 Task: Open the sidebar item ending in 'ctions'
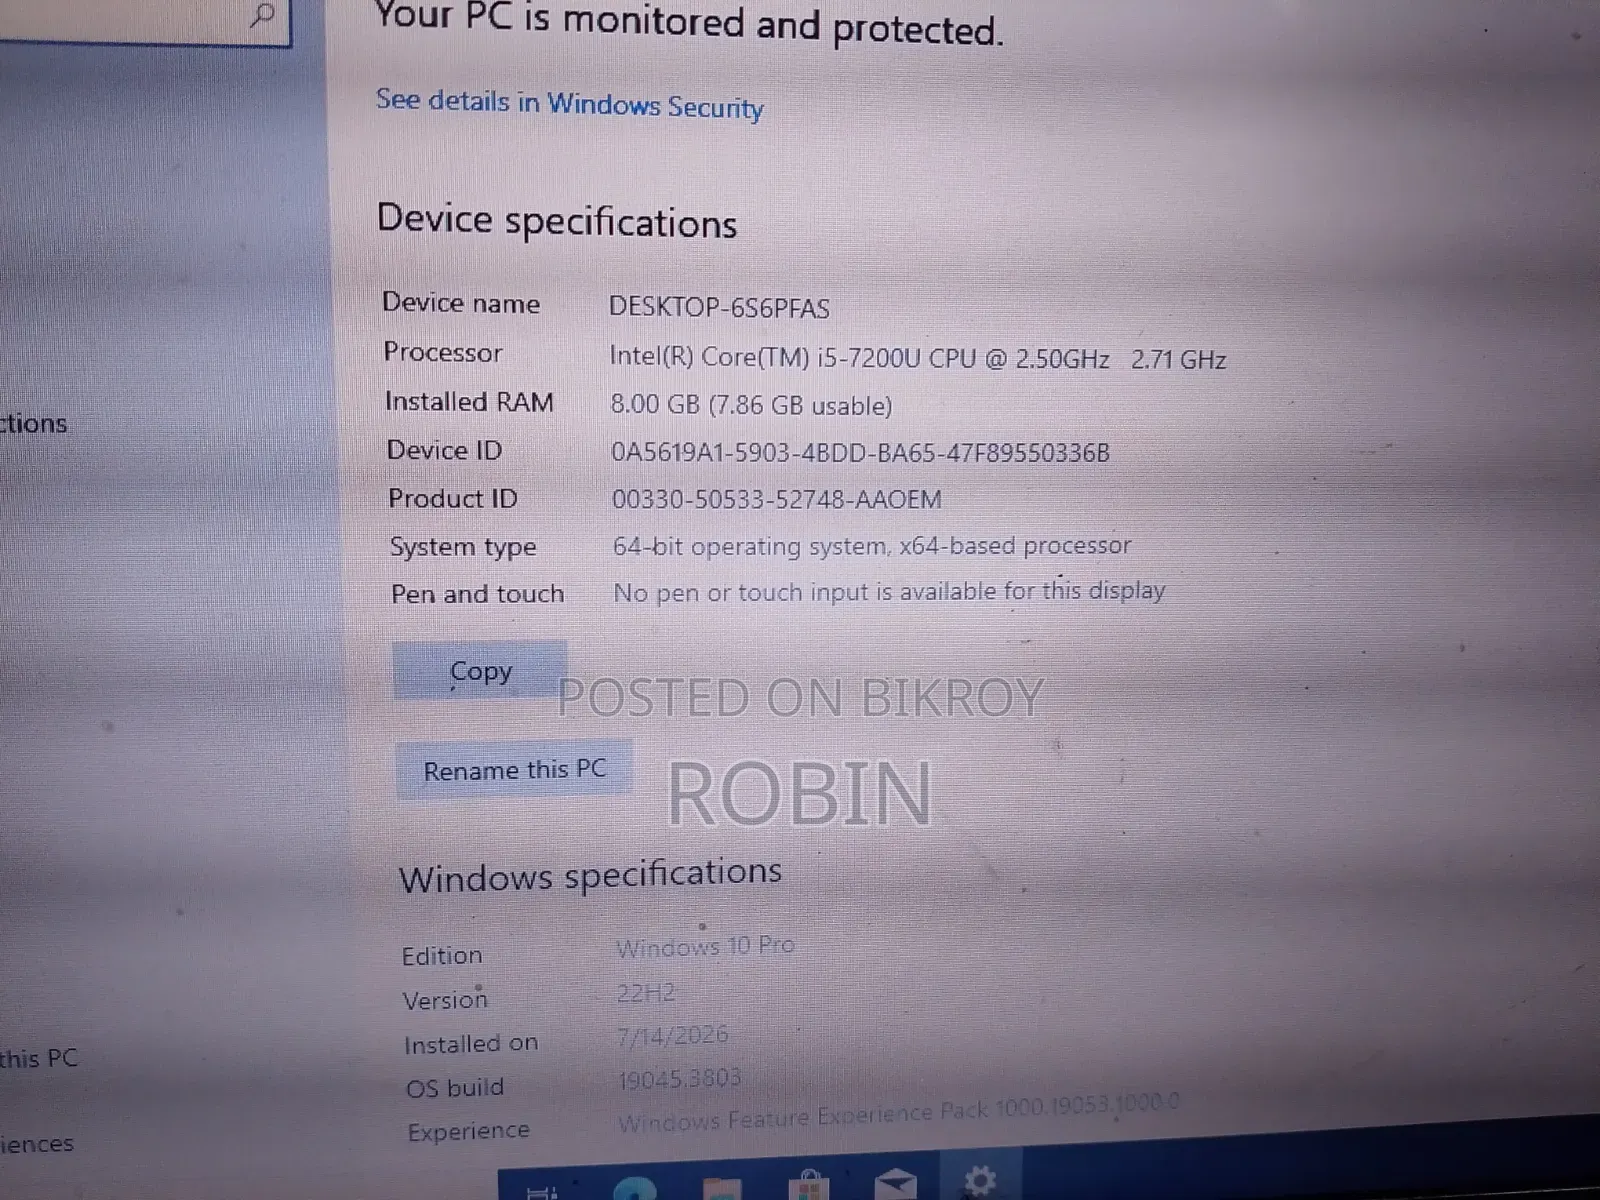34,423
